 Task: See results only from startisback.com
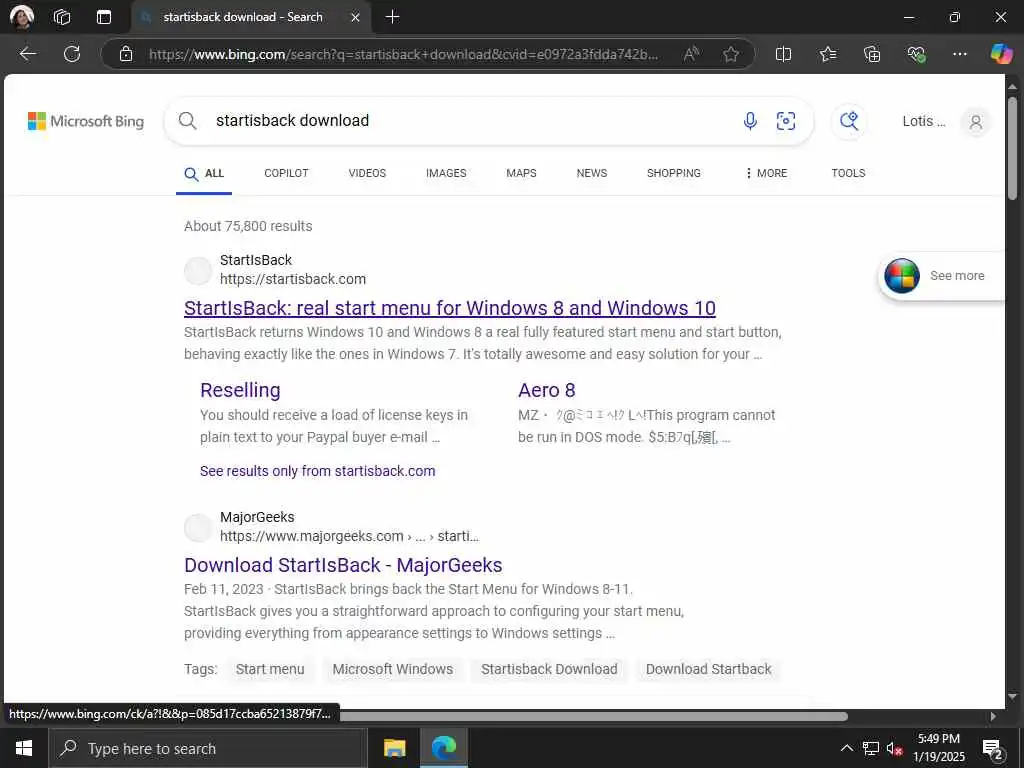317,471
